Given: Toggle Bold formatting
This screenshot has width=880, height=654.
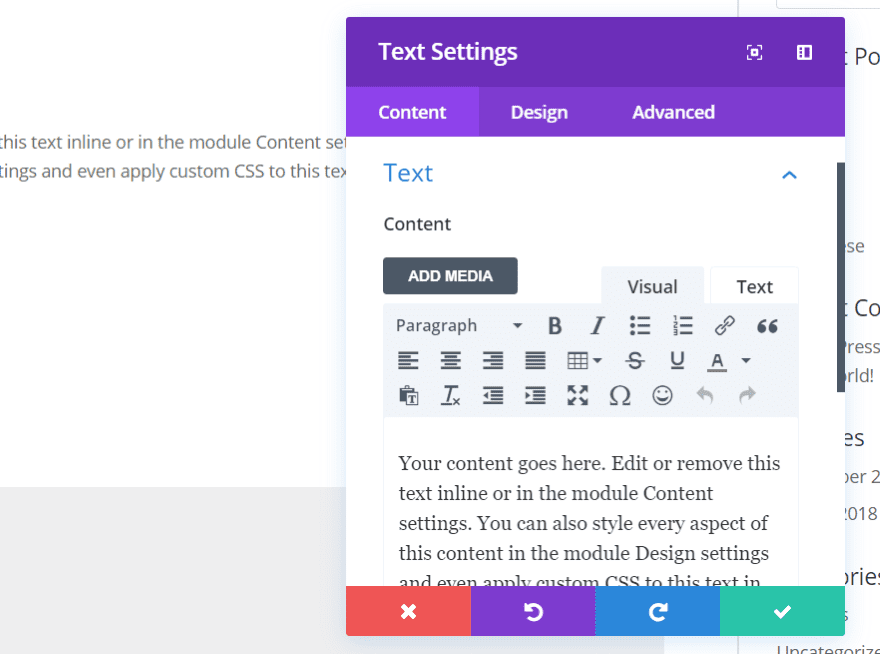Looking at the screenshot, I should pyautogui.click(x=554, y=326).
